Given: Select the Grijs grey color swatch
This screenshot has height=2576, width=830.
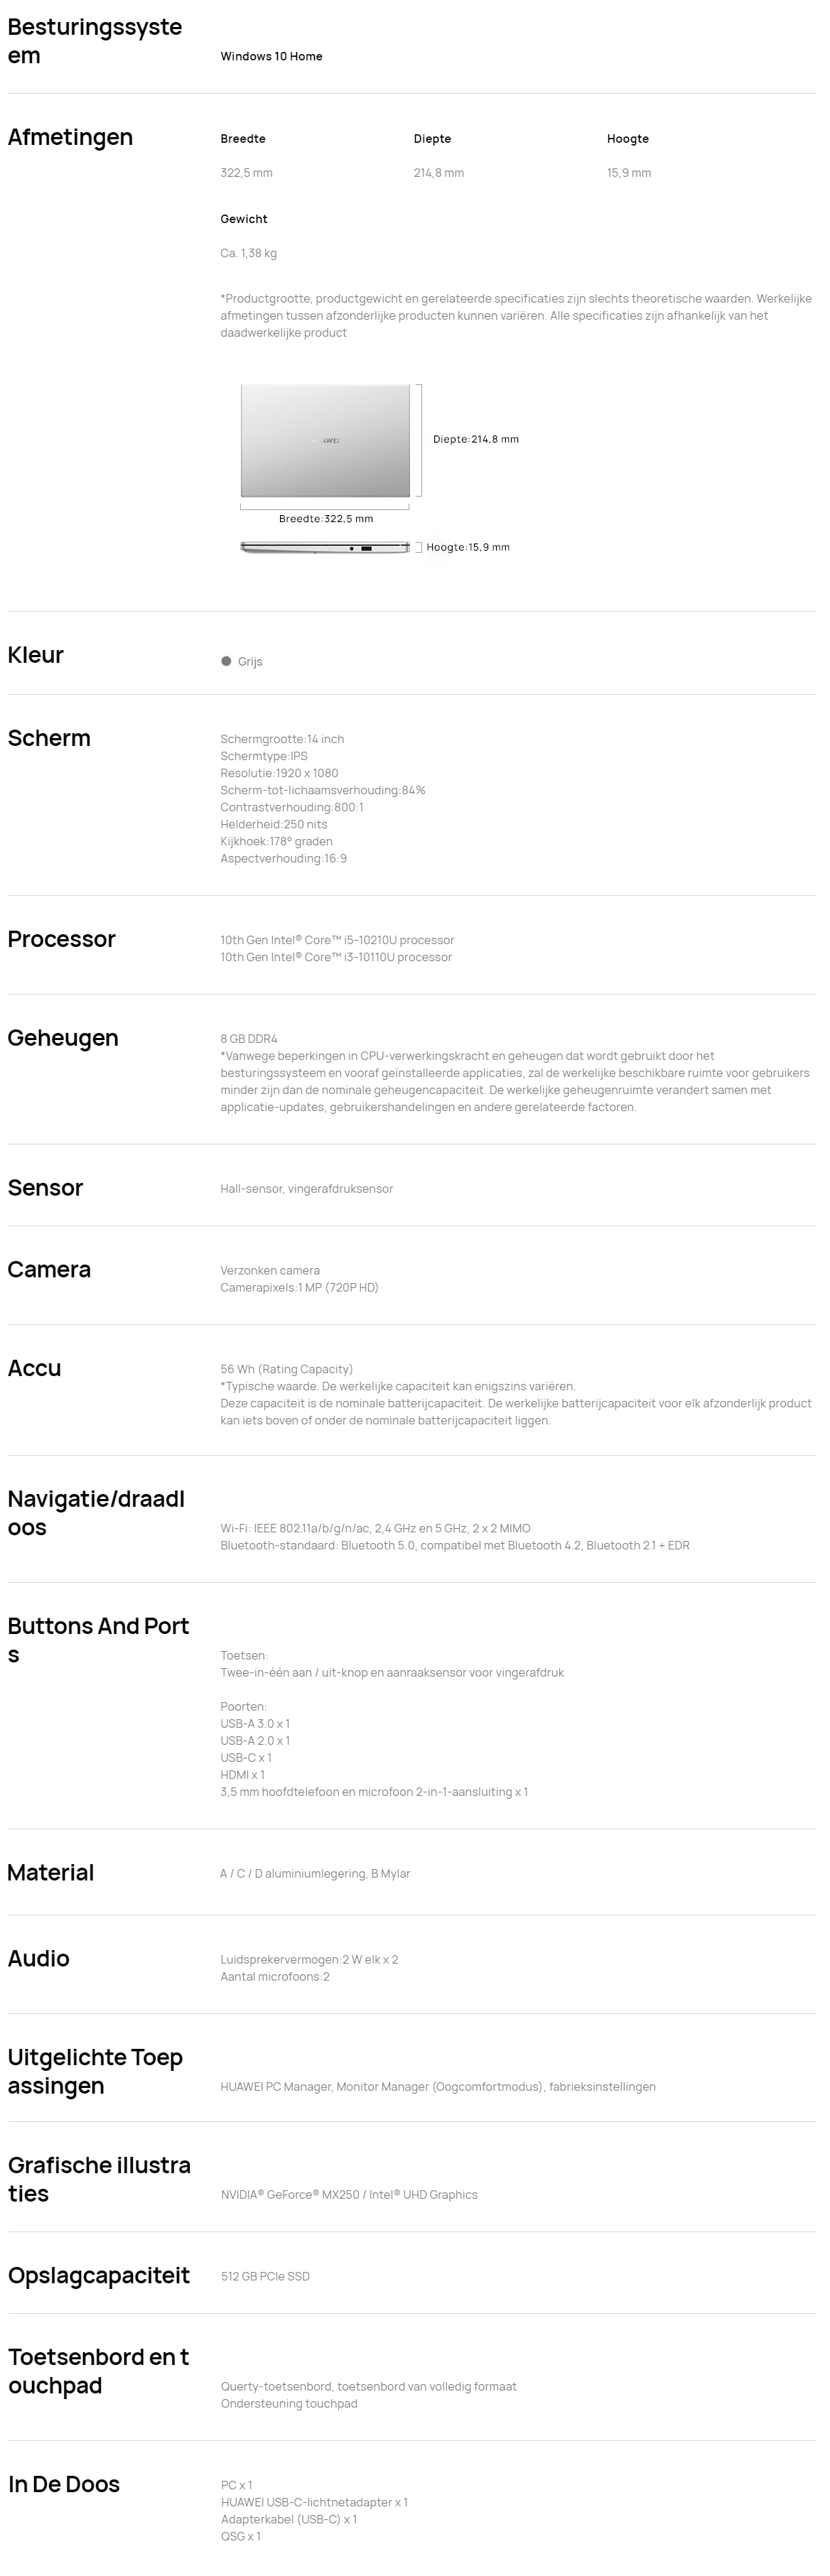Looking at the screenshot, I should click(226, 661).
